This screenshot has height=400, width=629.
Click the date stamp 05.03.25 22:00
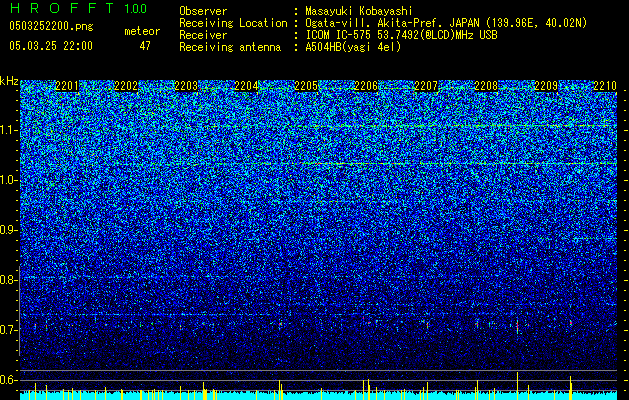(x=51, y=46)
